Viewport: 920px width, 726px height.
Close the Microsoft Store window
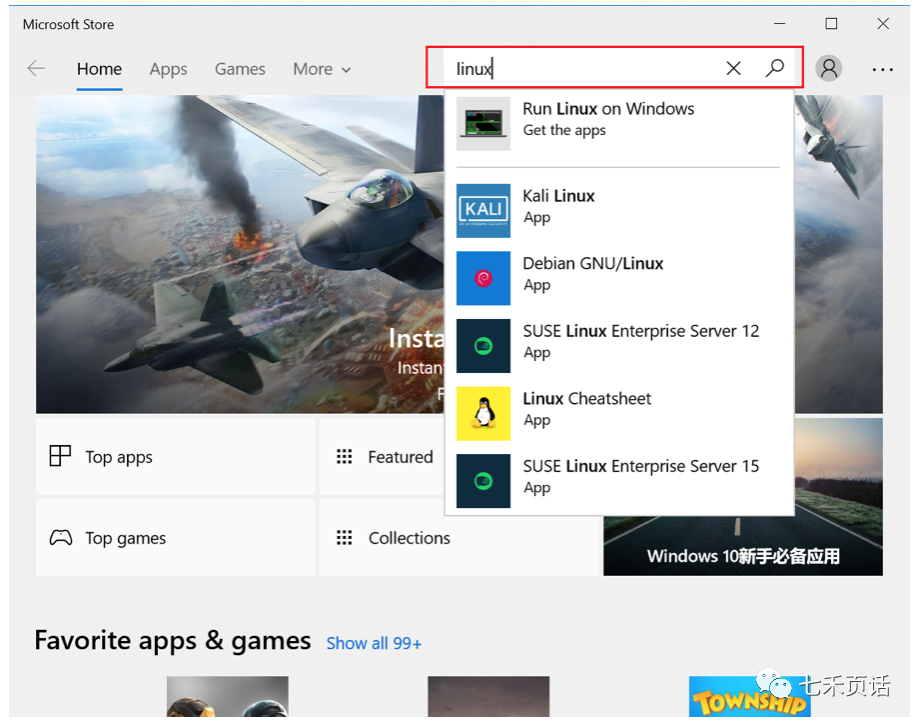[x=883, y=23]
